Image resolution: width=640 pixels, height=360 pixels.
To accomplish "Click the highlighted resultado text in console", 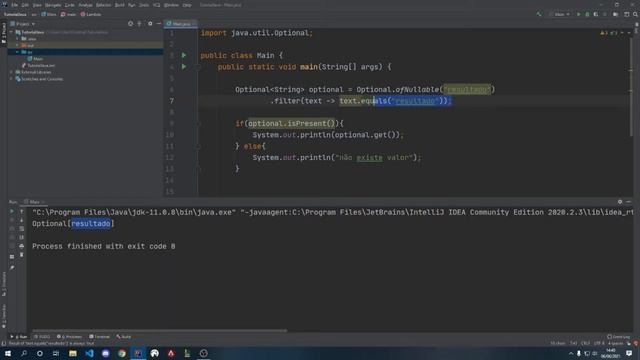I will tap(91, 224).
